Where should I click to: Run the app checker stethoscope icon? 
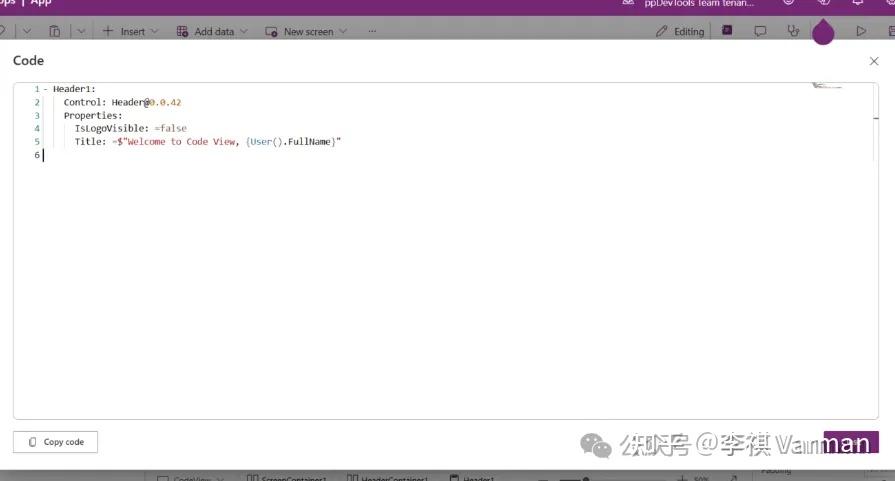coord(793,31)
